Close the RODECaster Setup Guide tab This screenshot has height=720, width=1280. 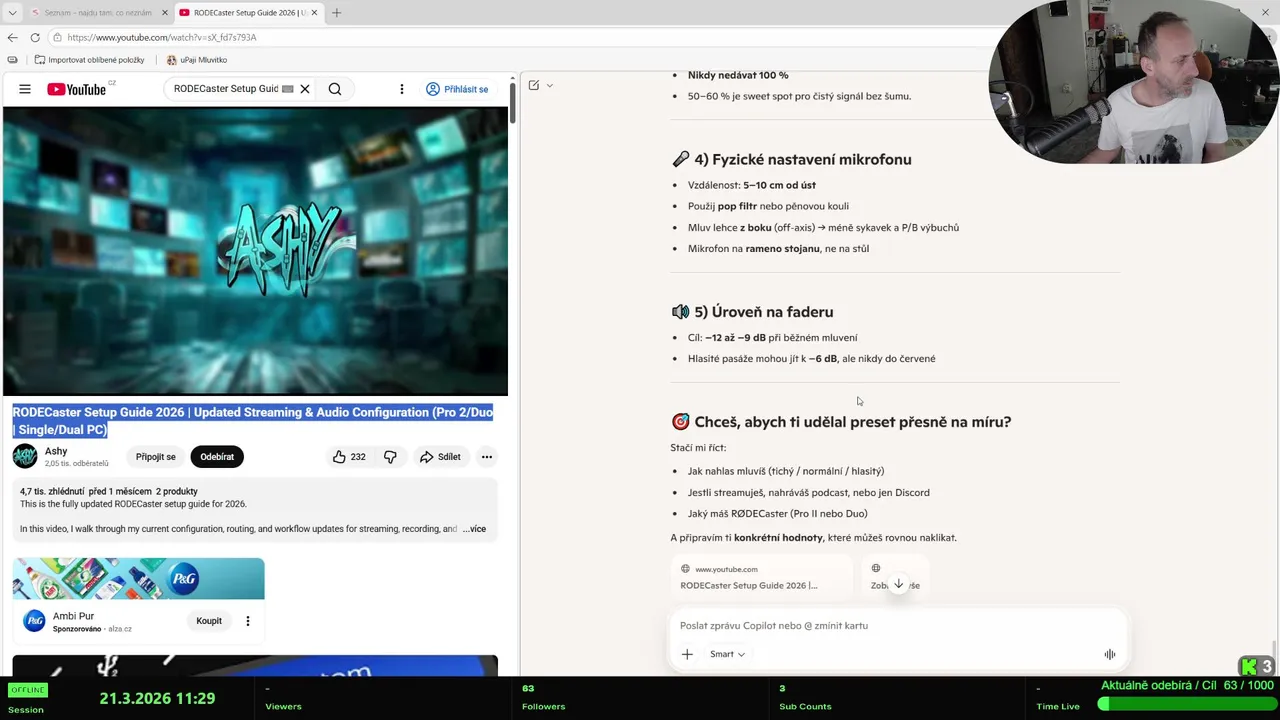(314, 13)
